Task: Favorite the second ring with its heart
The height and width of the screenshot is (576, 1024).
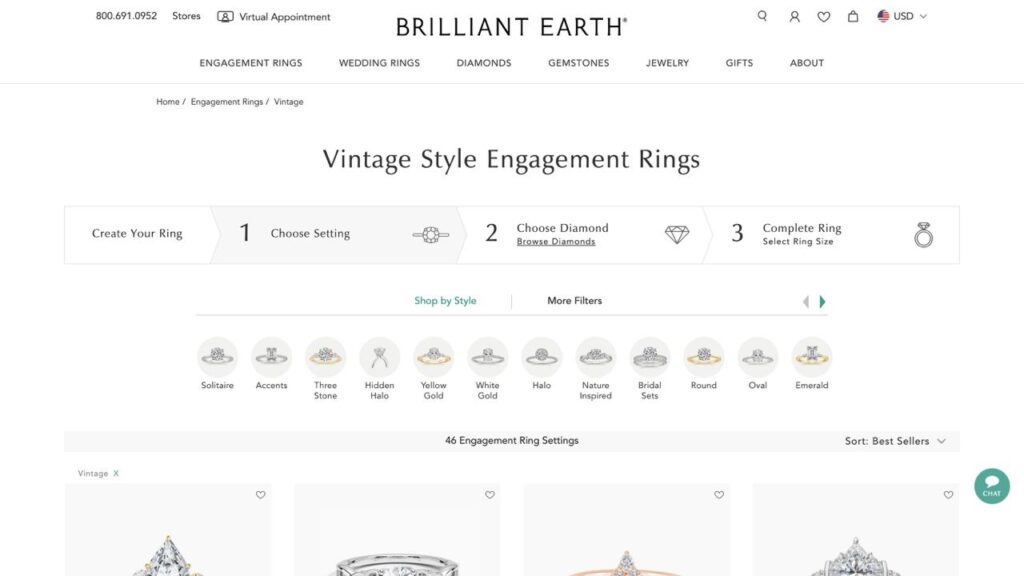Action: click(x=490, y=495)
